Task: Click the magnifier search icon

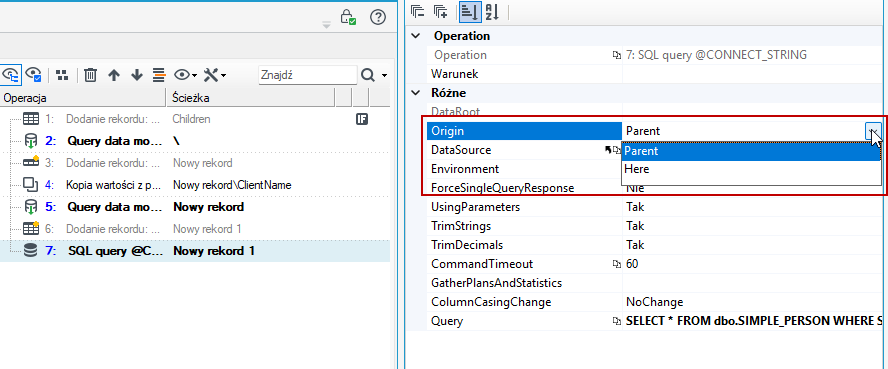Action: (368, 75)
